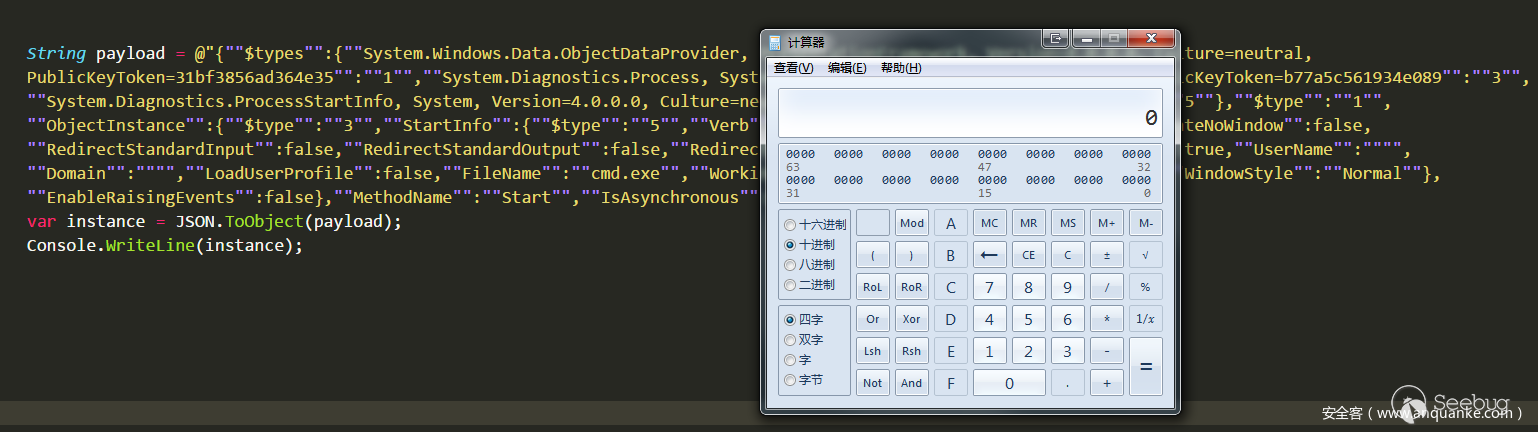Click the CE clear entry button

coord(1028,255)
